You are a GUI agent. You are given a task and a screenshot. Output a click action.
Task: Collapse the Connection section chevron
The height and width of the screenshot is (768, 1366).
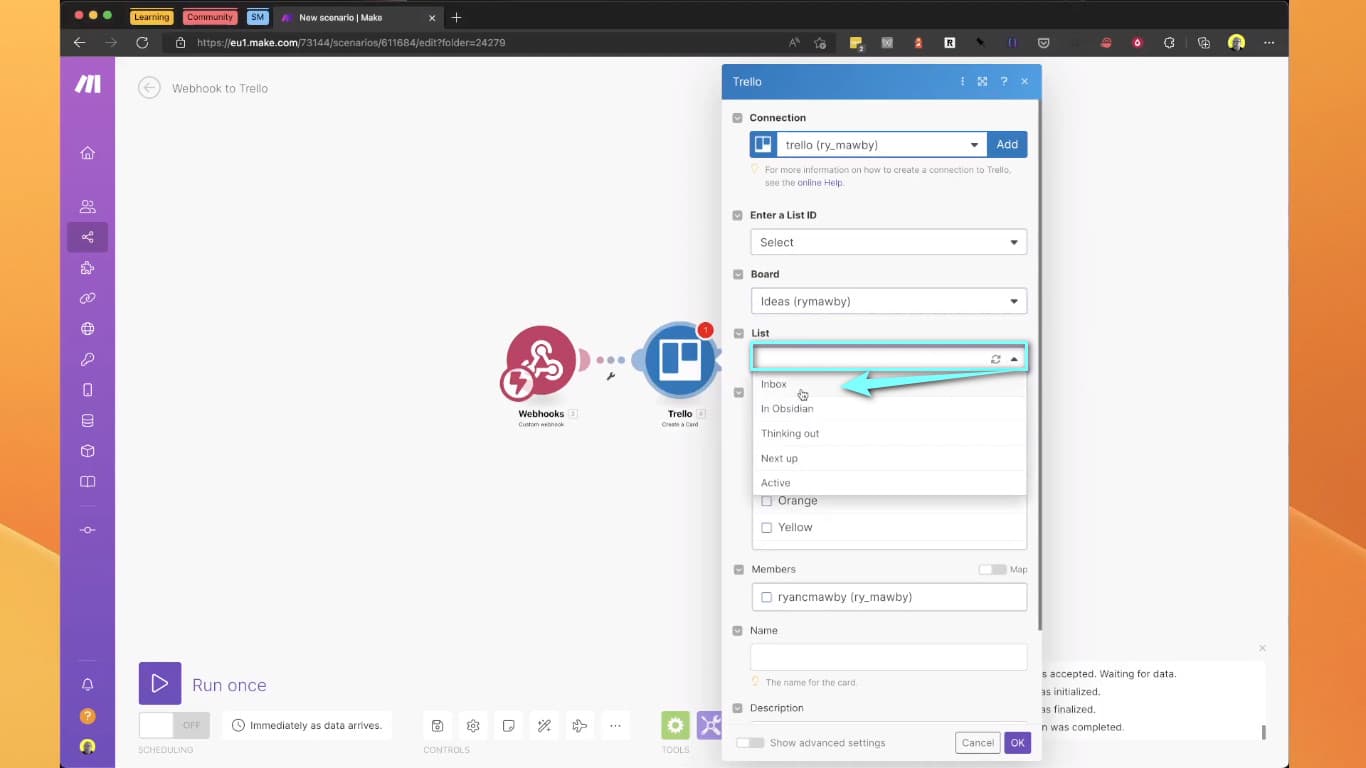click(x=738, y=118)
